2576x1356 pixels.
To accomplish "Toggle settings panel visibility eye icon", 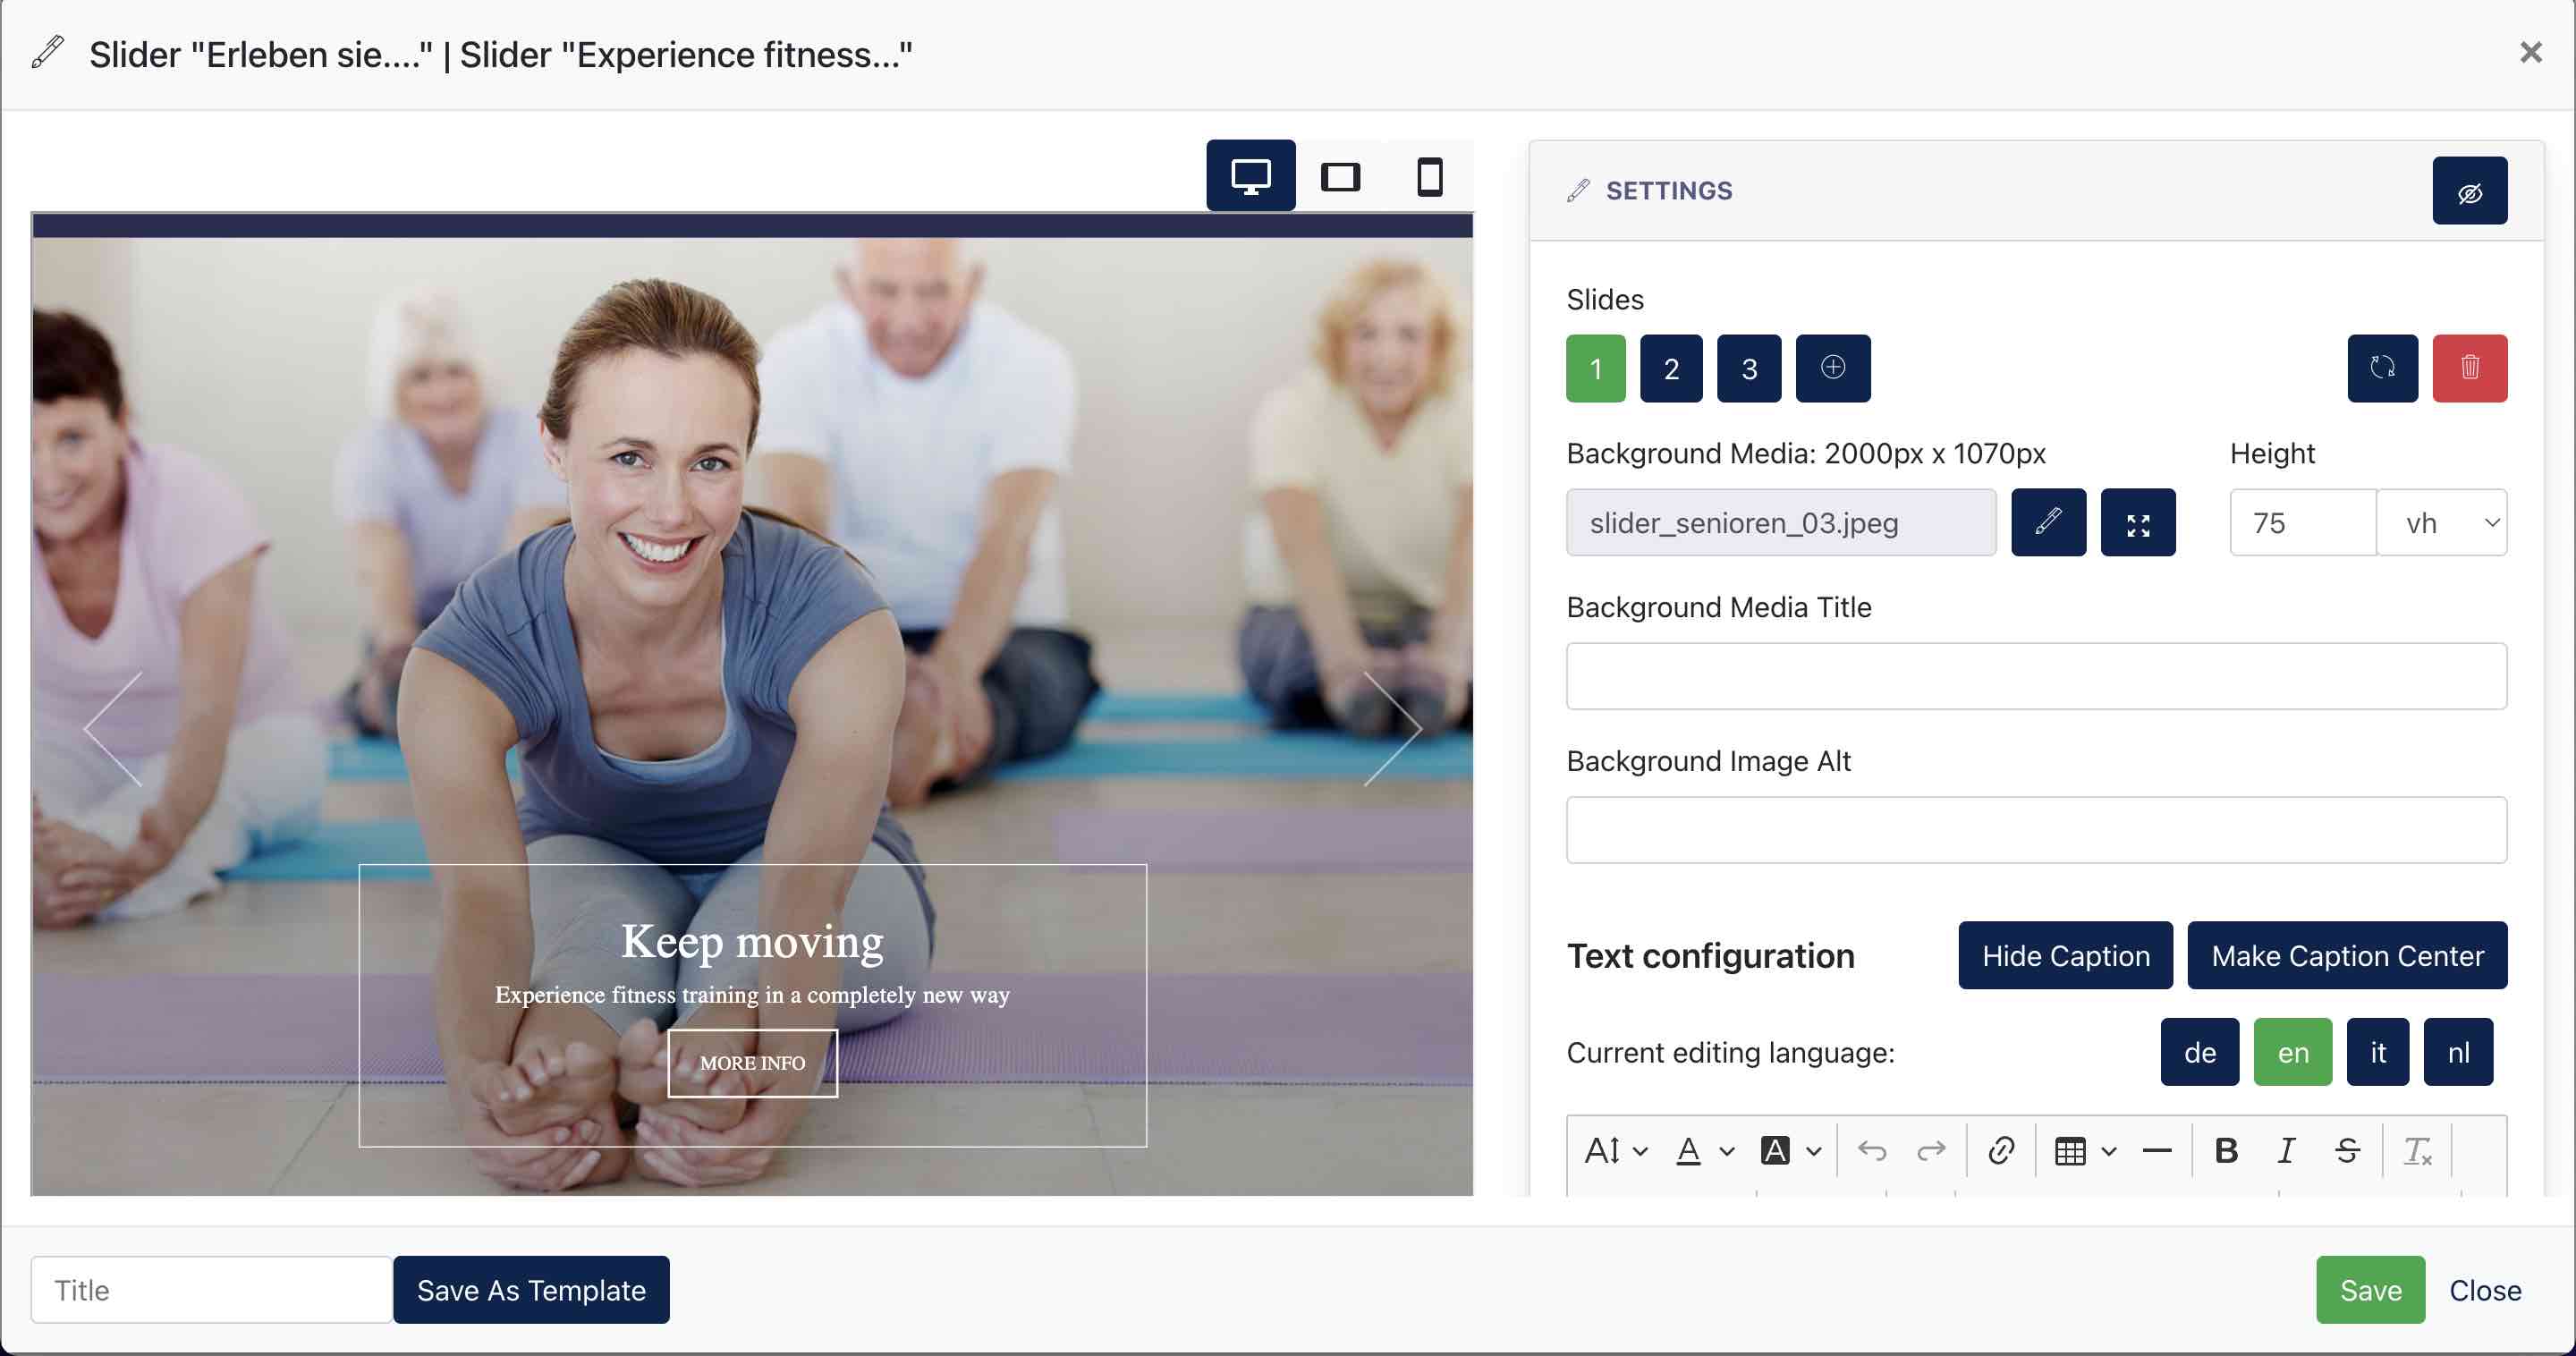I will [x=2469, y=190].
